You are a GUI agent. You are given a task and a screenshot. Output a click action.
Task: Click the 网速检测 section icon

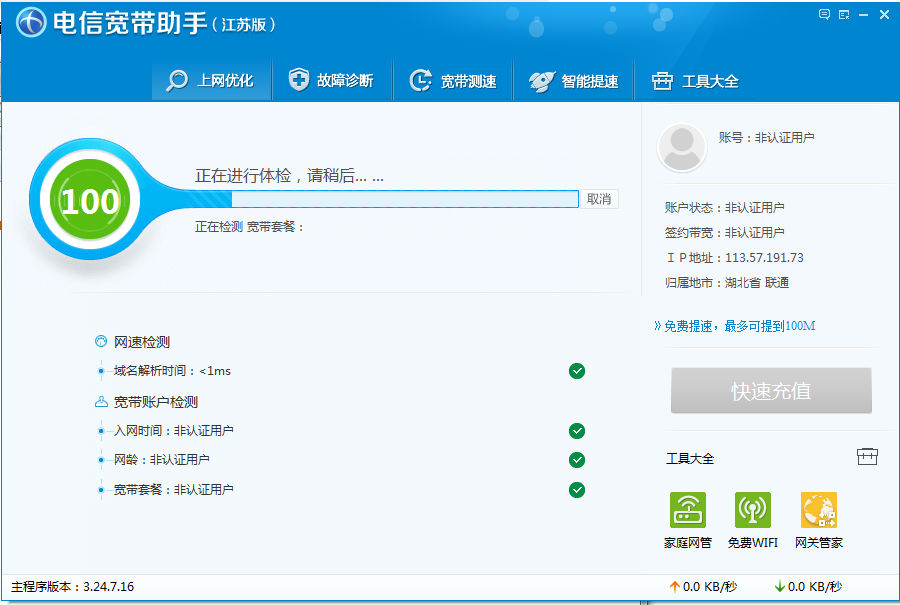[101, 342]
